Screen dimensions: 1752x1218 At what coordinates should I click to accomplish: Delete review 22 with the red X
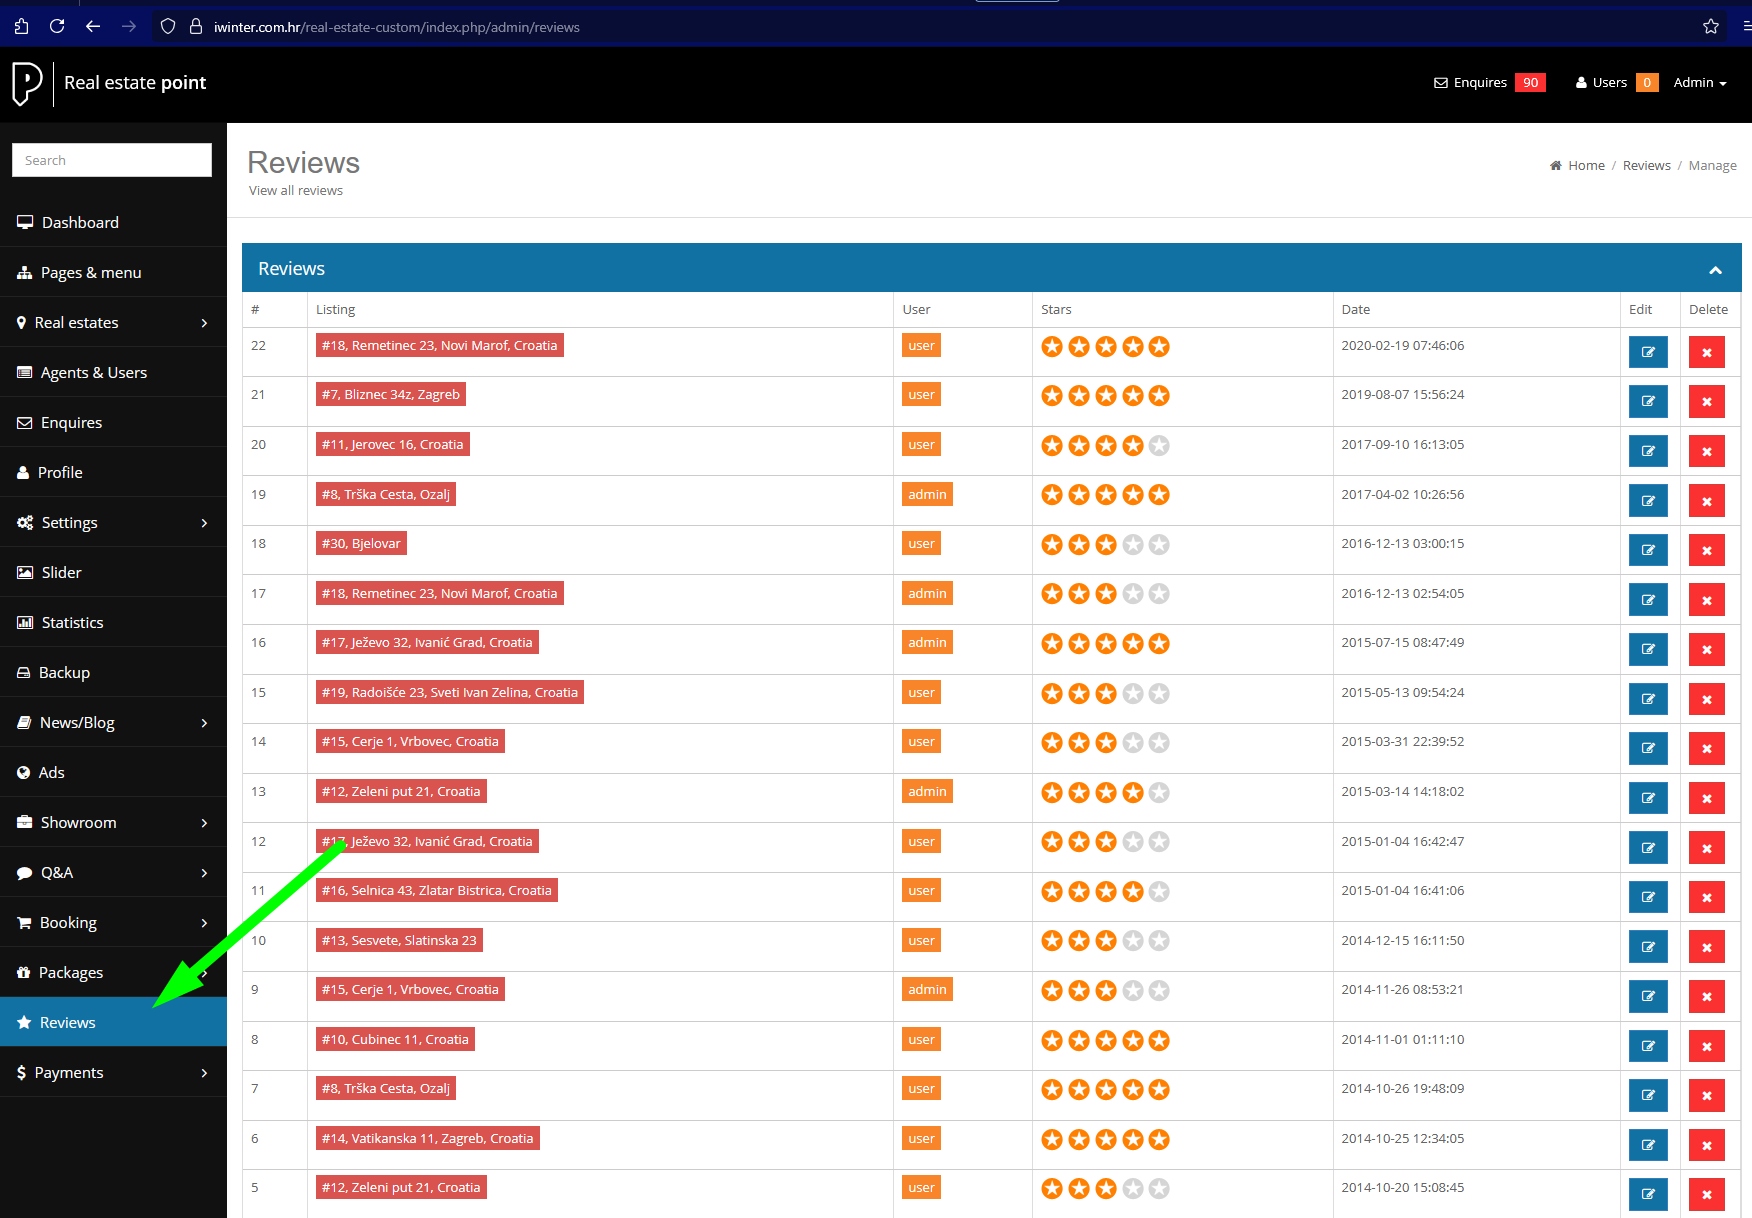(x=1707, y=352)
